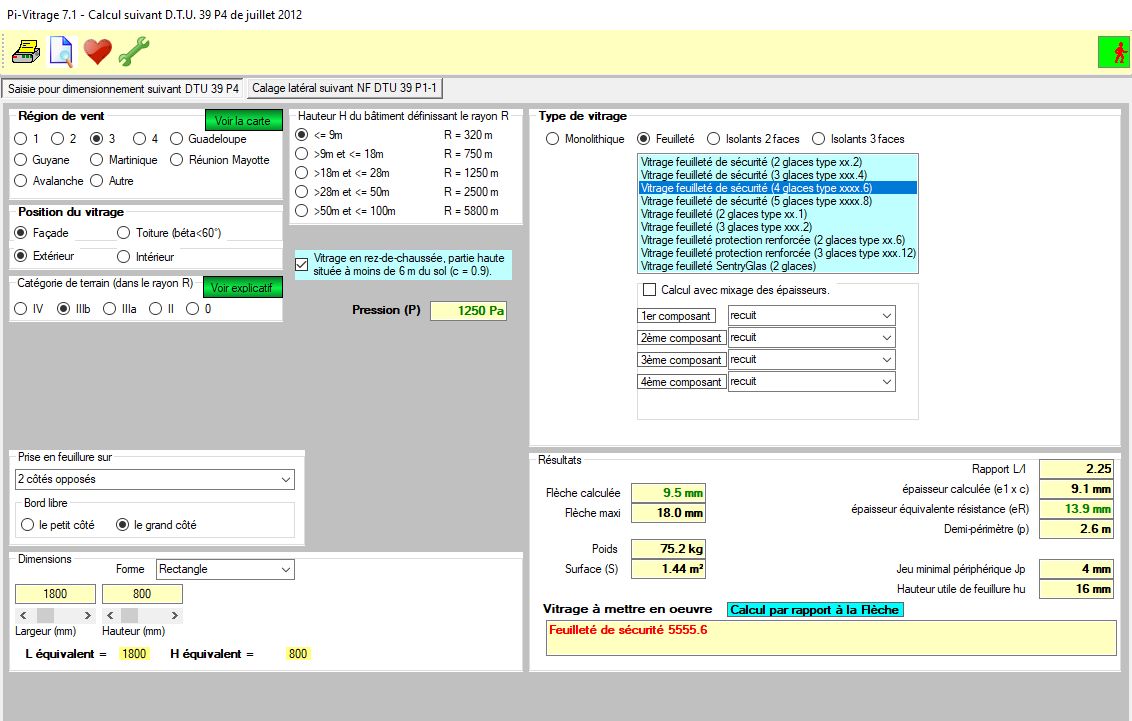The height and width of the screenshot is (721, 1132).
Task: Click the 'Voir la carte' button
Action: (242, 121)
